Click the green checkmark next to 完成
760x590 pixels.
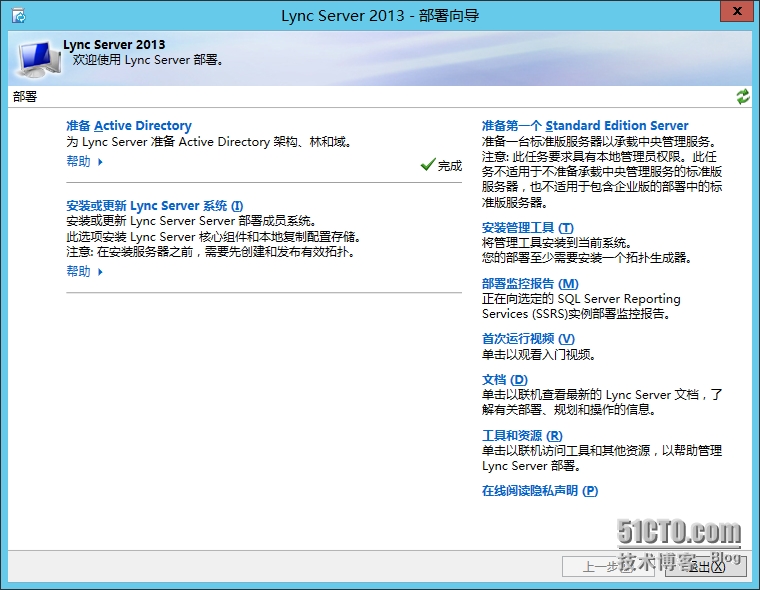tap(428, 165)
